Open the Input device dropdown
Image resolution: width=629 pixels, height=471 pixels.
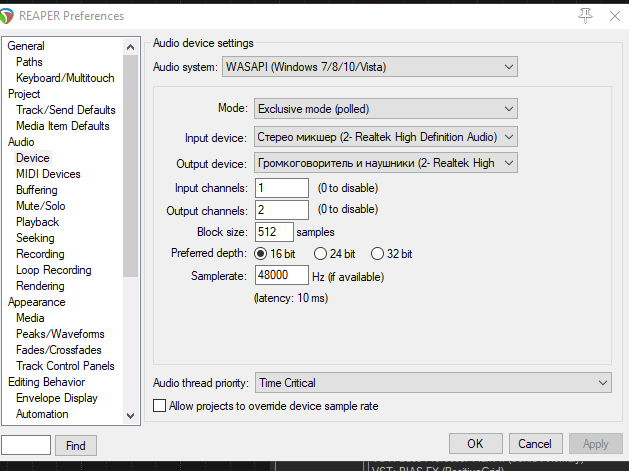tap(385, 136)
